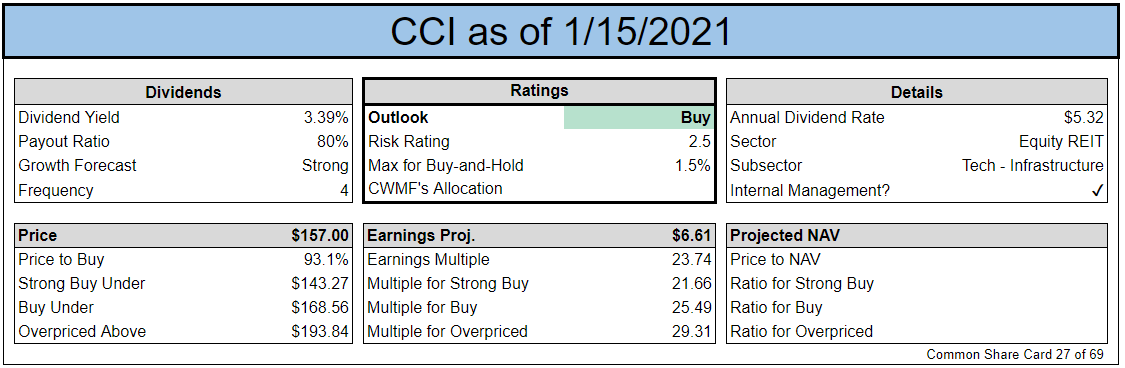This screenshot has width=1125, height=368.
Task: Select the Earnings Proj. $6.61 value
Action: pyautogui.click(x=692, y=235)
